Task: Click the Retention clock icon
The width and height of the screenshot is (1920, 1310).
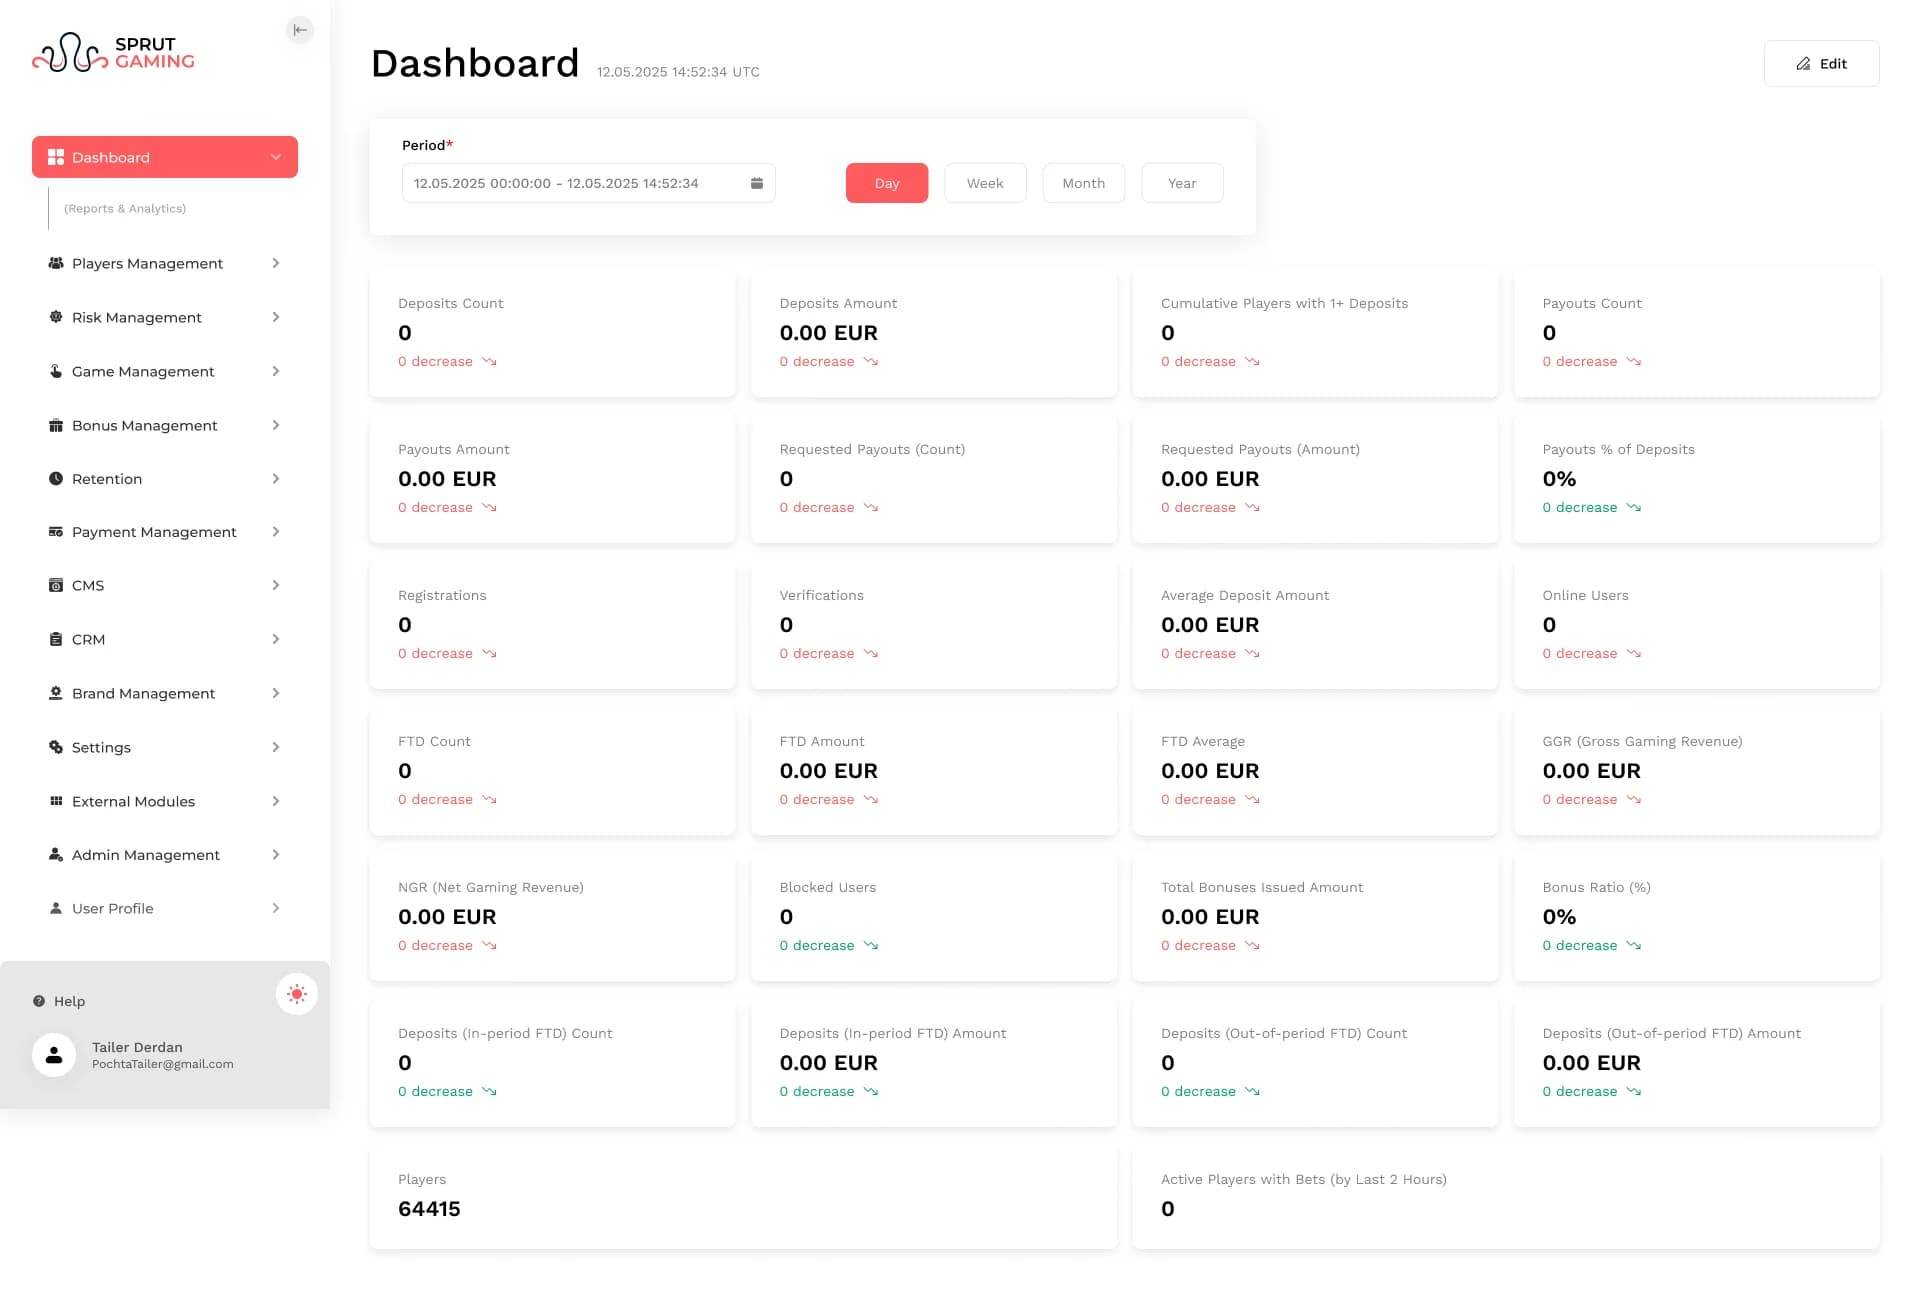Action: click(x=56, y=479)
